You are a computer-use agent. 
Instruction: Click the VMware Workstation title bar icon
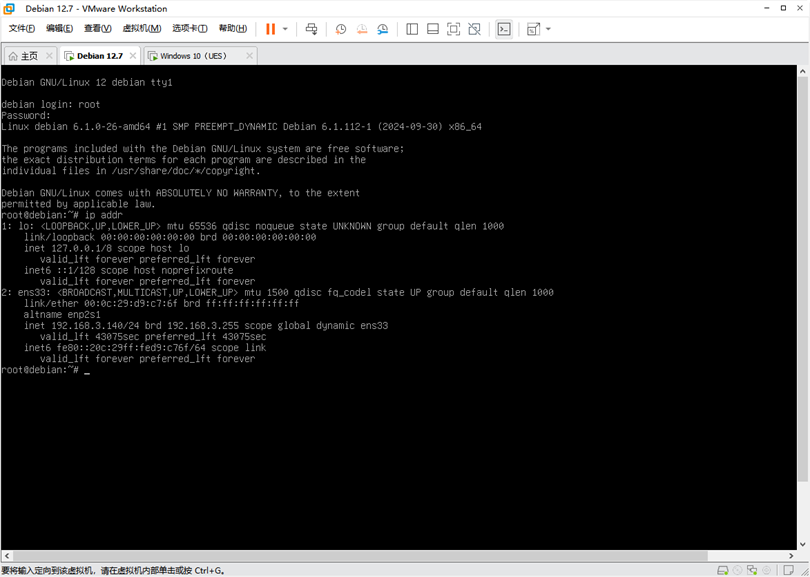[x=9, y=8]
